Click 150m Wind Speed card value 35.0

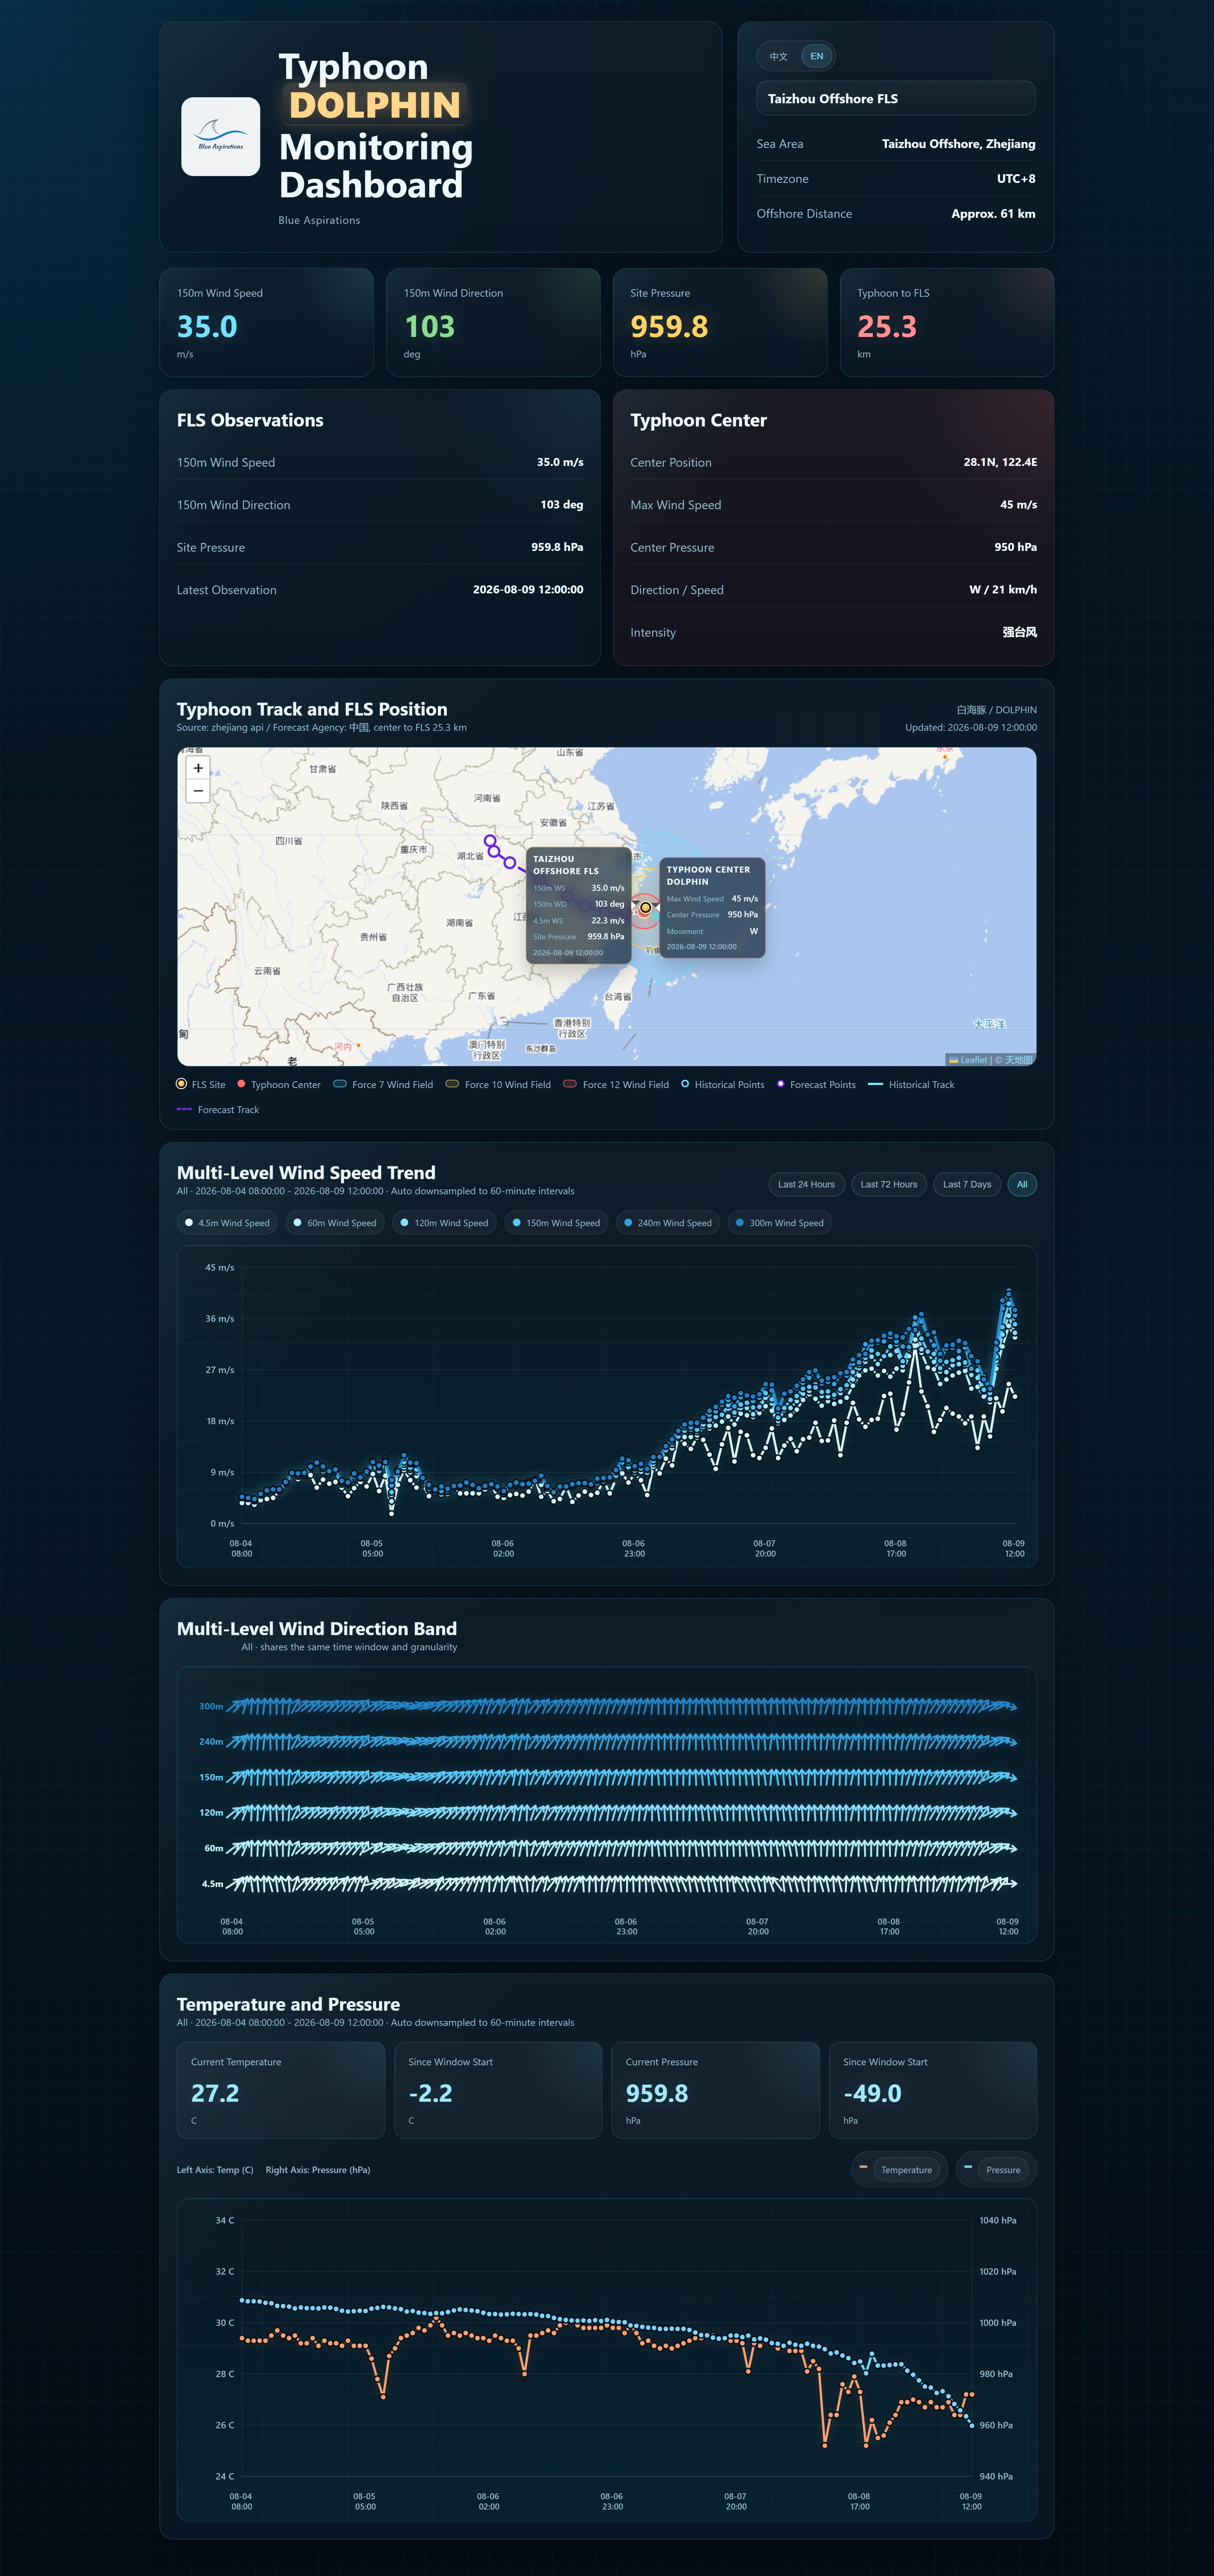click(x=207, y=327)
